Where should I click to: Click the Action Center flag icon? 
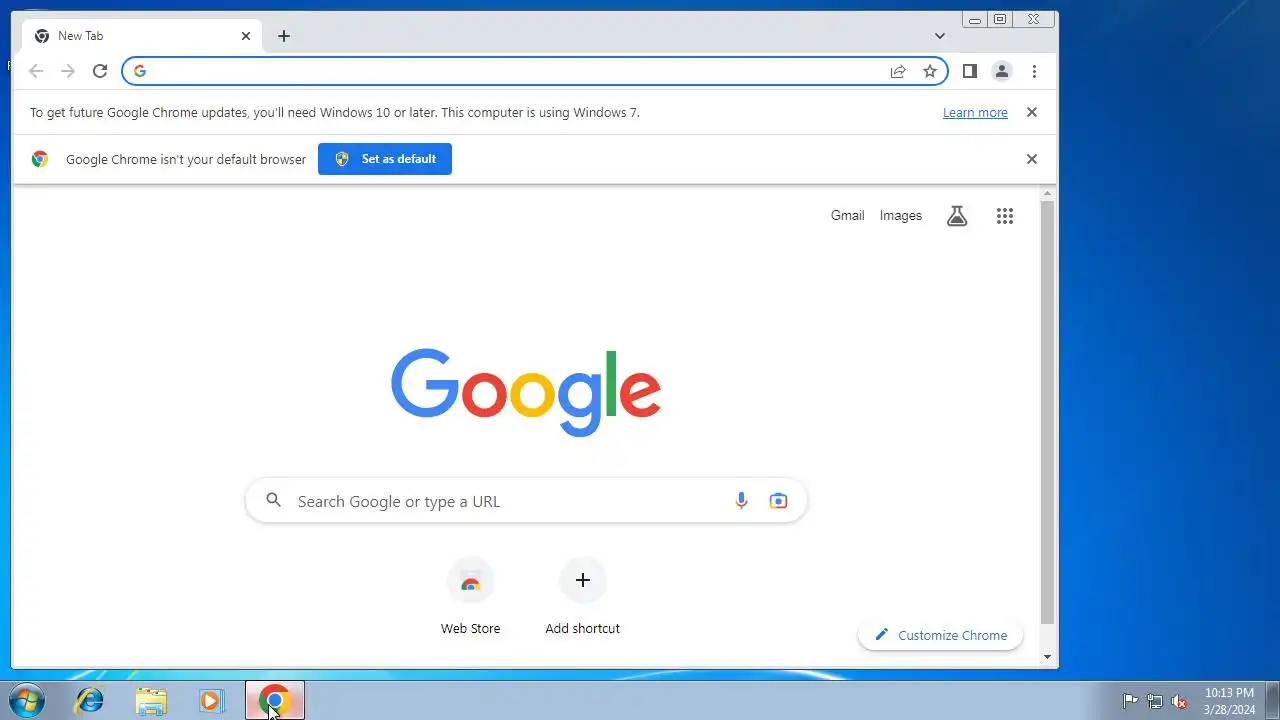point(1130,701)
